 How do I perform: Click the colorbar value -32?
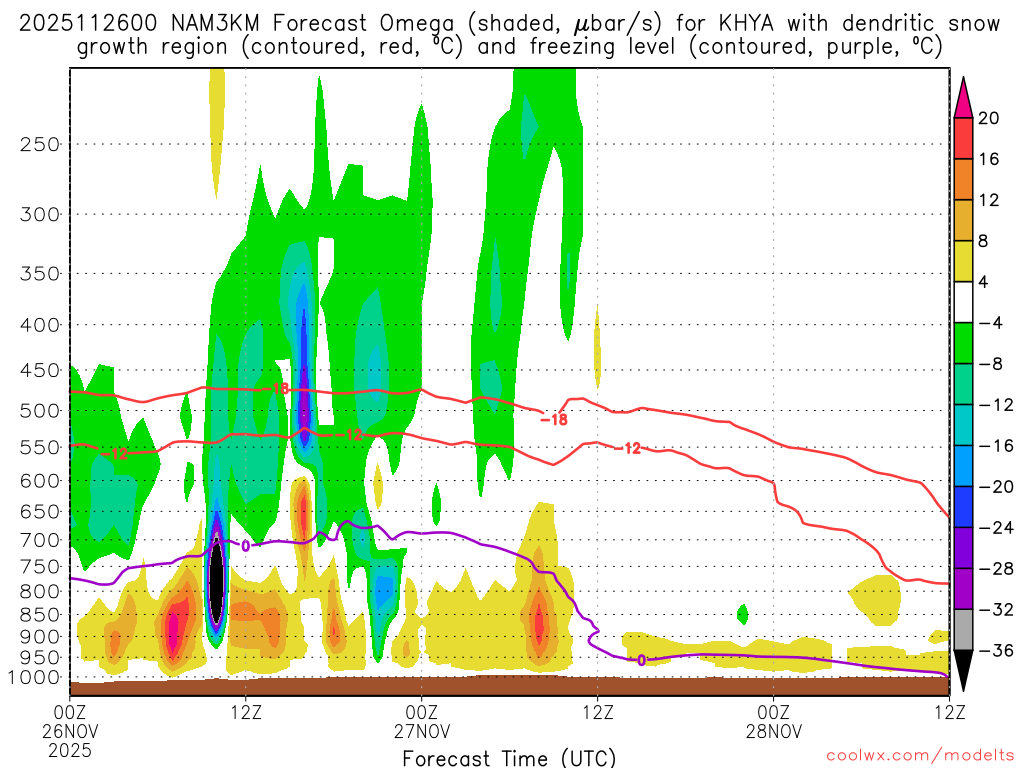click(996, 609)
